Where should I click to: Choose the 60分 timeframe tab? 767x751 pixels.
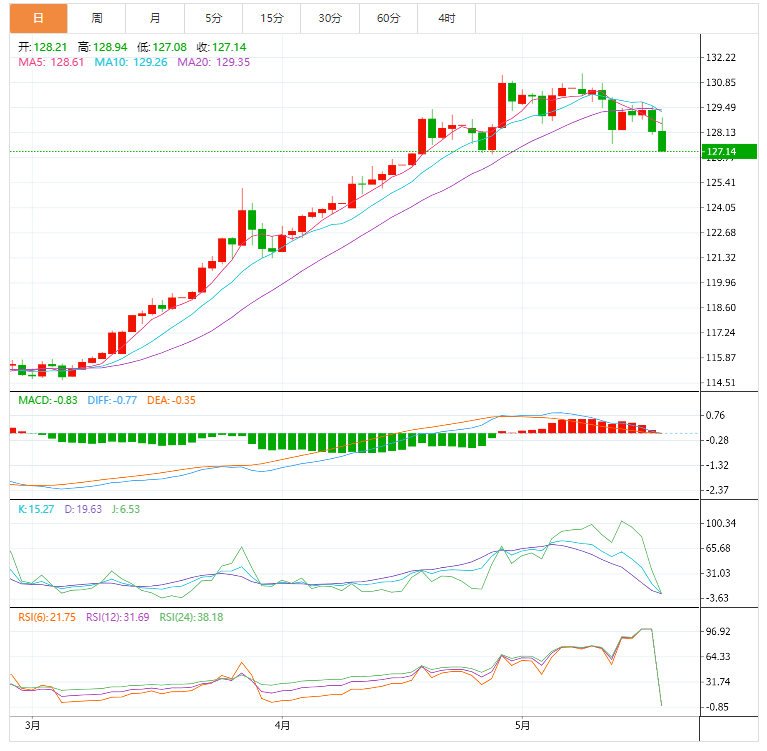click(388, 18)
